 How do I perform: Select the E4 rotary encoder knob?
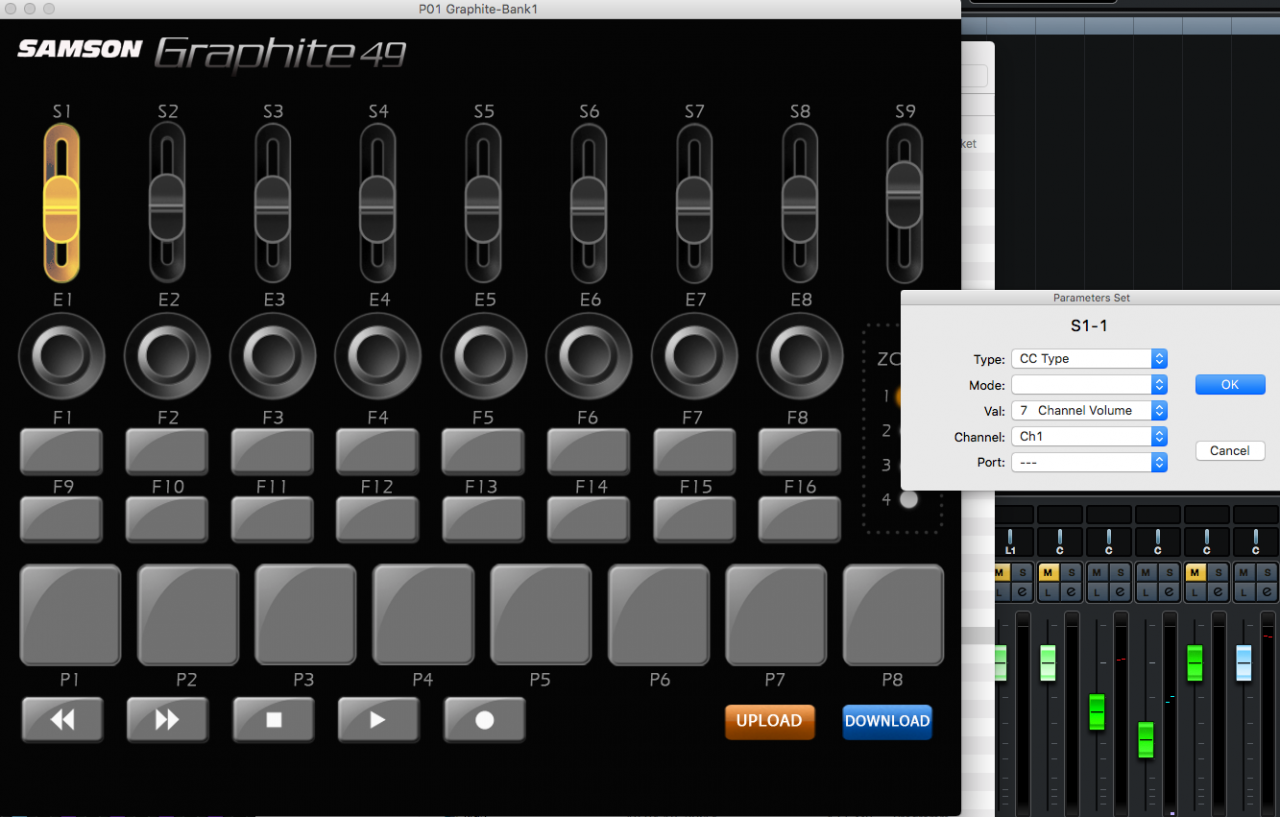(x=378, y=356)
